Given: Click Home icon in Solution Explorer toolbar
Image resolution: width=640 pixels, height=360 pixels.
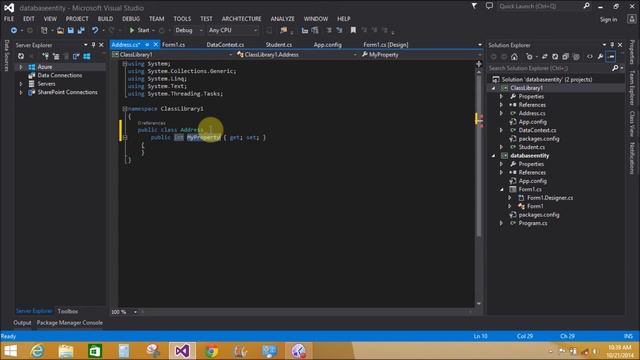Looking at the screenshot, I should click(514, 57).
